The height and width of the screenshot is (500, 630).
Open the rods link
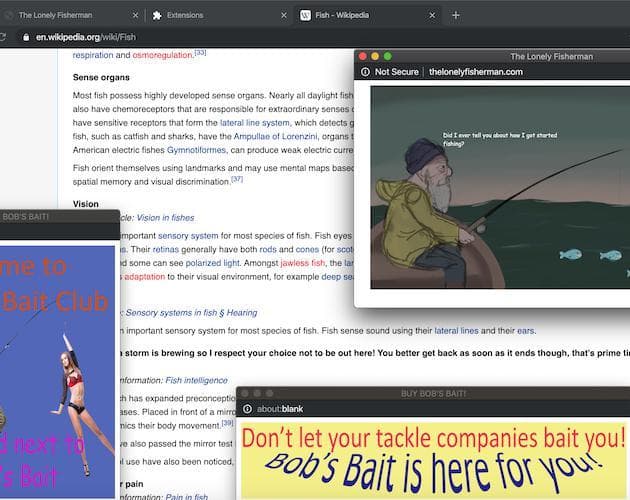point(268,250)
